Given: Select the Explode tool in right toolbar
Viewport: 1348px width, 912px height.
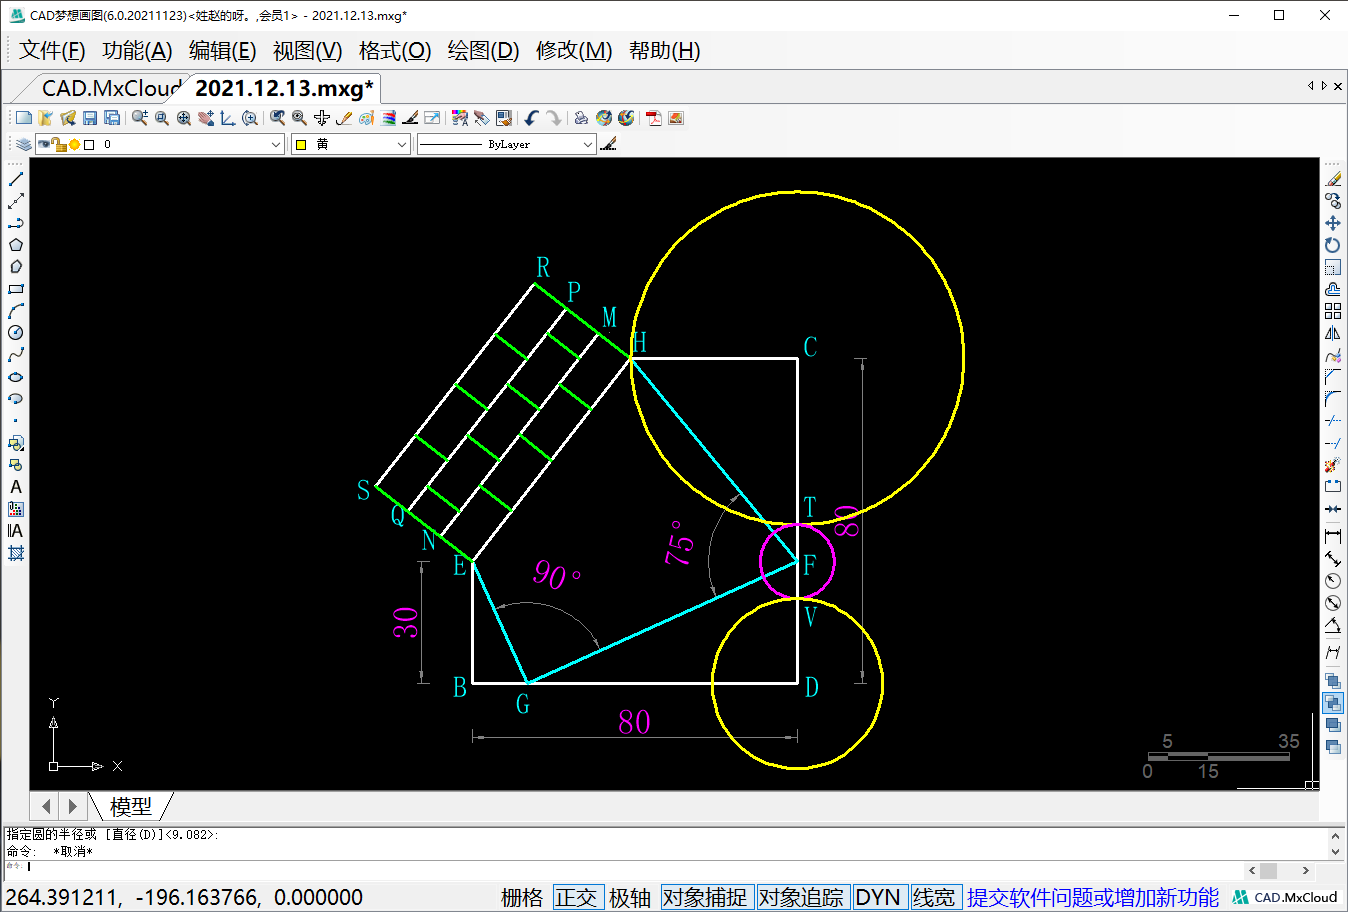Looking at the screenshot, I should click(1333, 465).
